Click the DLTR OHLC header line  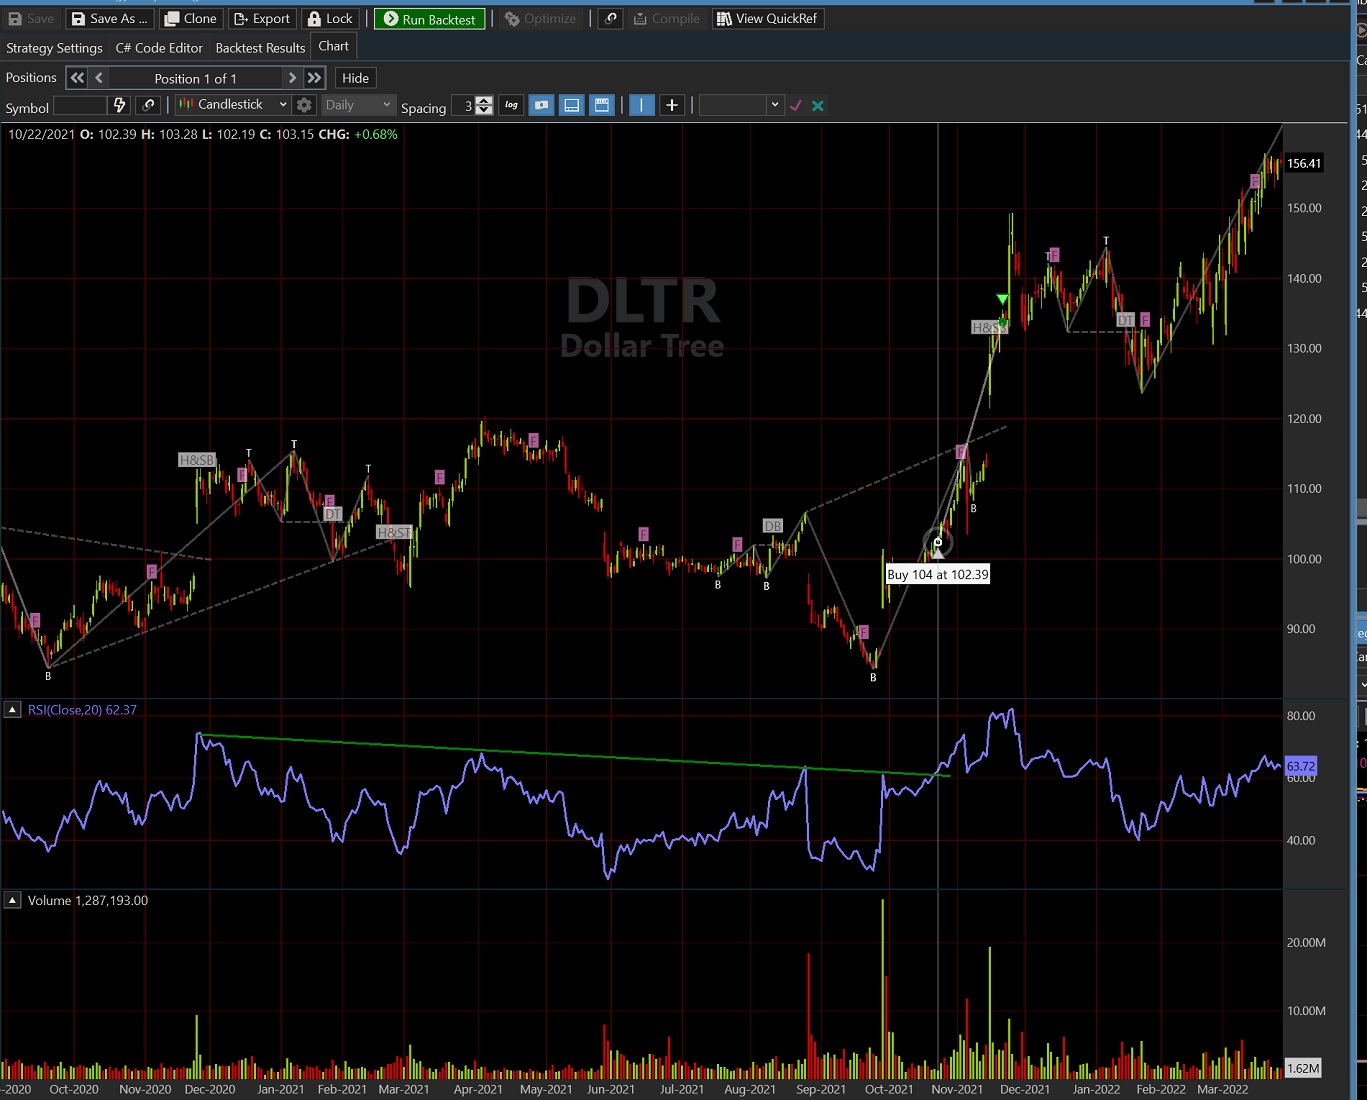[x=203, y=134]
